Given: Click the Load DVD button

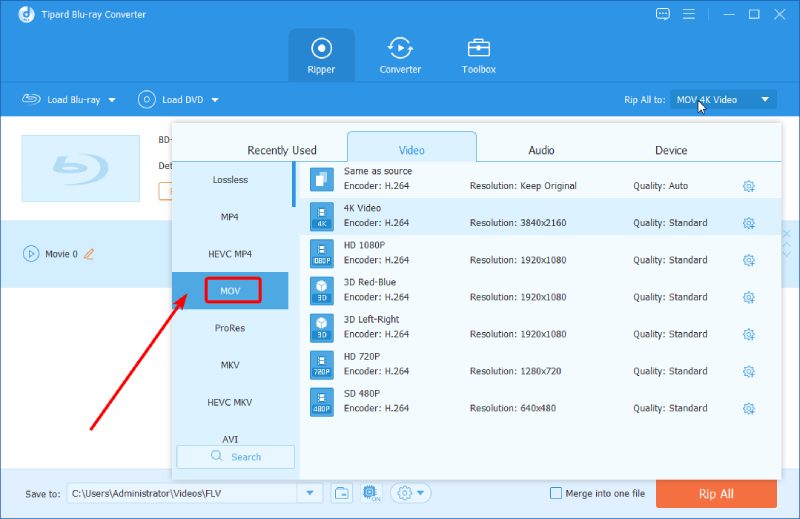Looking at the screenshot, I should pyautogui.click(x=170, y=100).
